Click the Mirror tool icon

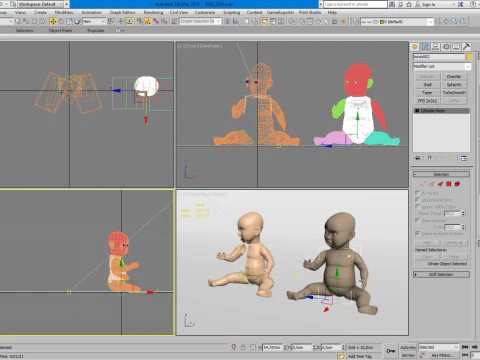point(228,21)
